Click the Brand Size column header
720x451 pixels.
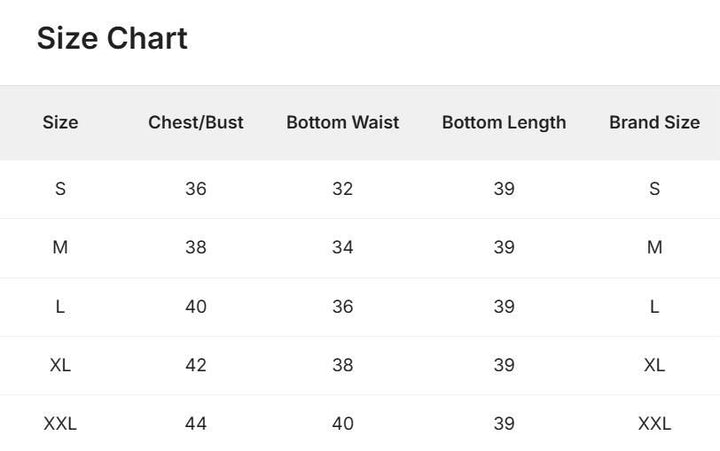pyautogui.click(x=654, y=122)
